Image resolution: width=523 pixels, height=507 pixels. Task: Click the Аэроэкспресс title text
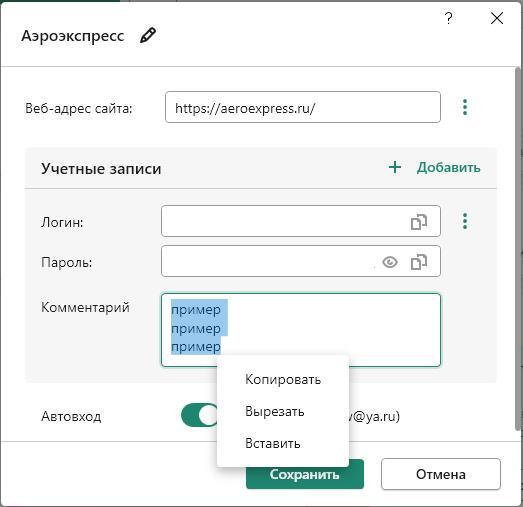pos(73,36)
